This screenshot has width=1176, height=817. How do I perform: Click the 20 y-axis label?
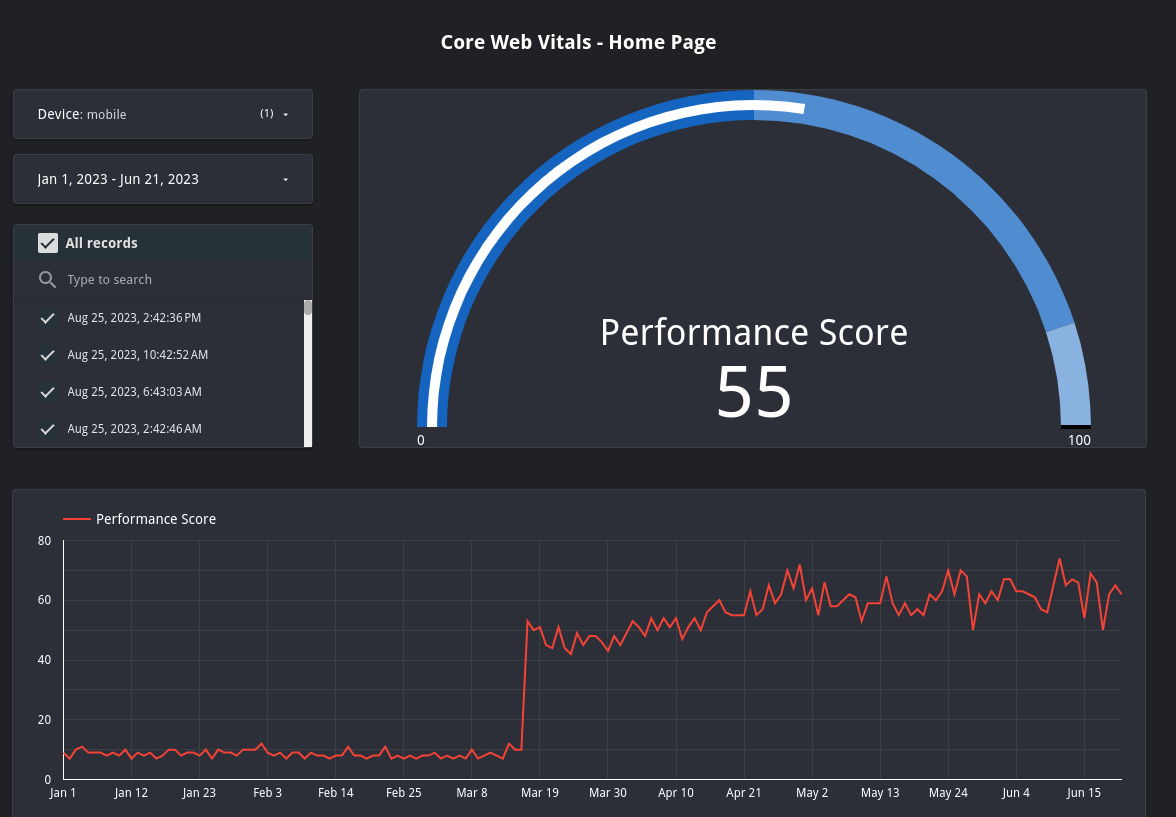[44, 720]
